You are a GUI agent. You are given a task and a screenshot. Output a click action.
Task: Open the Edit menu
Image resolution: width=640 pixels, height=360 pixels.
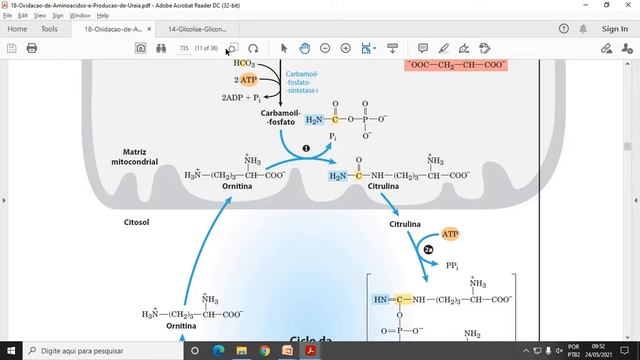pyautogui.click(x=22, y=16)
